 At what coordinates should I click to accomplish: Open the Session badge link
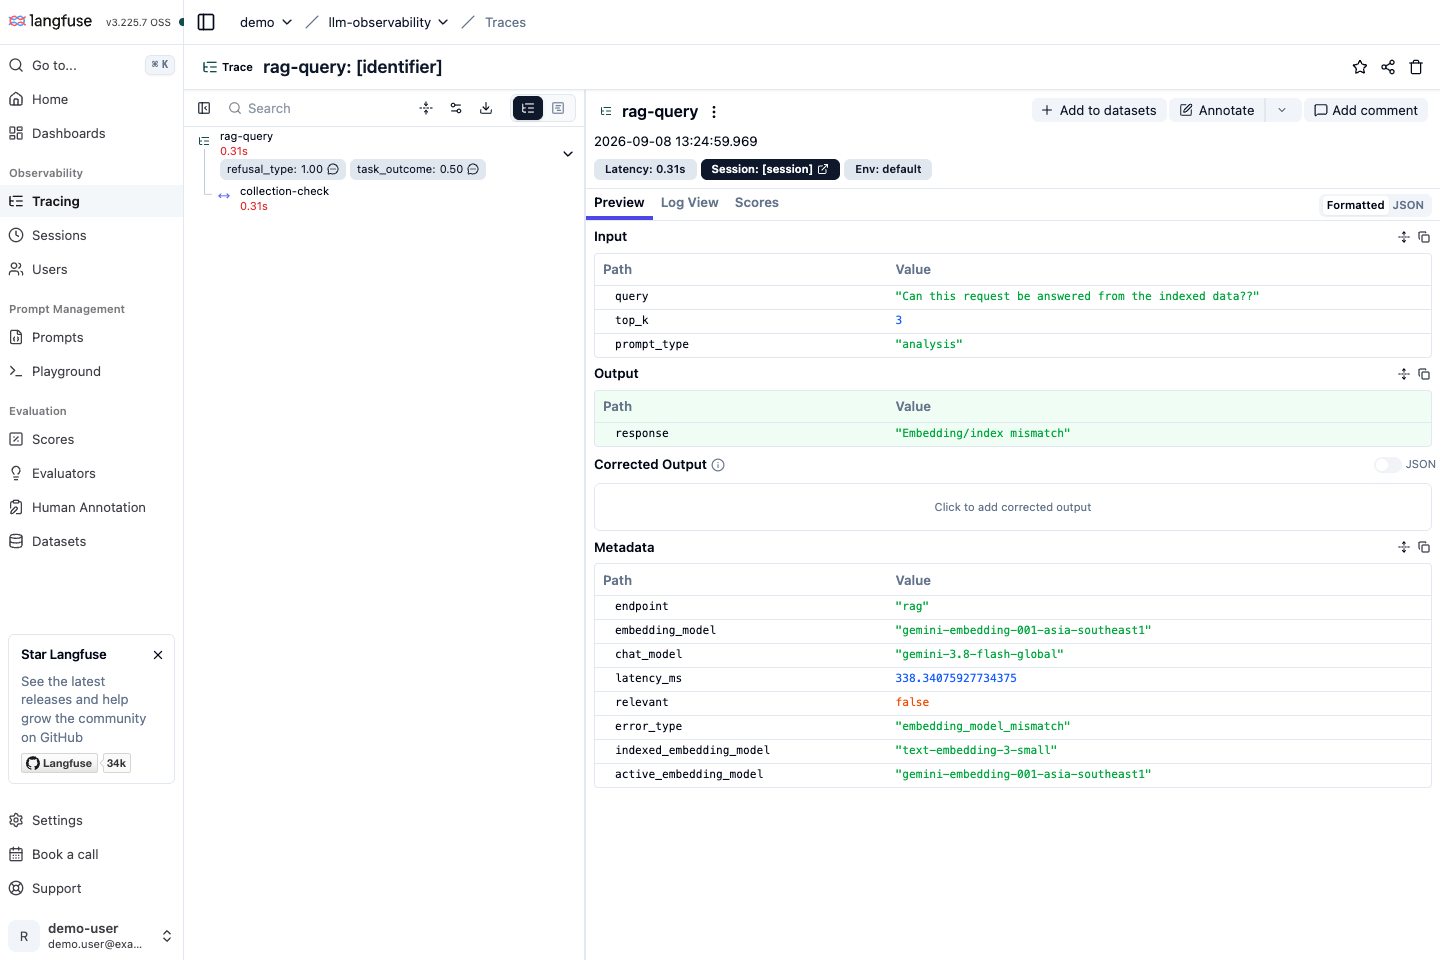click(x=770, y=169)
